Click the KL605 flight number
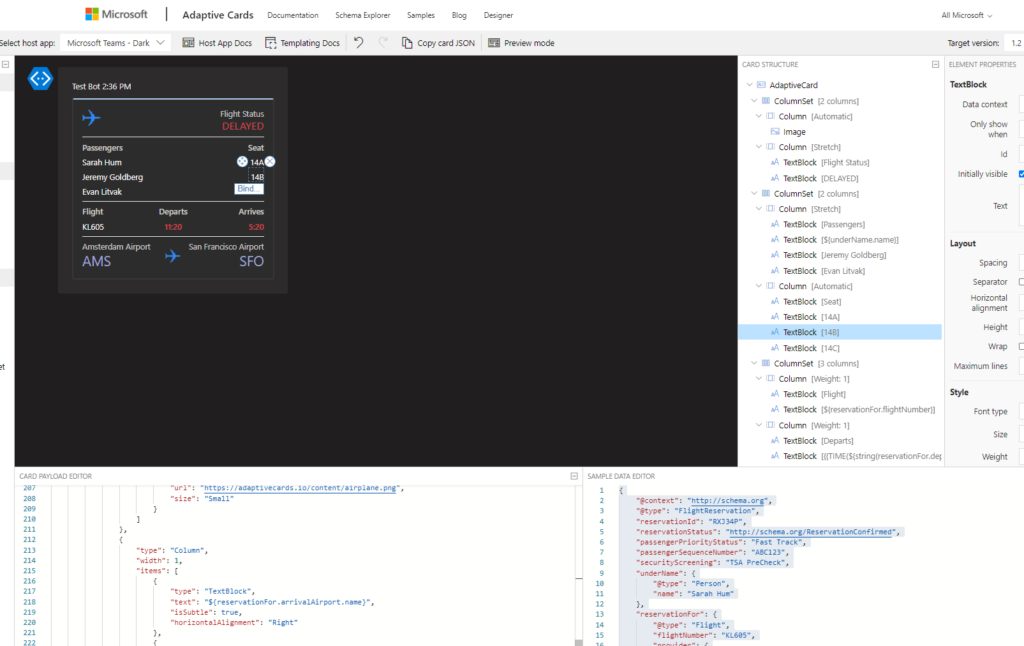The height and width of the screenshot is (646, 1024). (93, 227)
